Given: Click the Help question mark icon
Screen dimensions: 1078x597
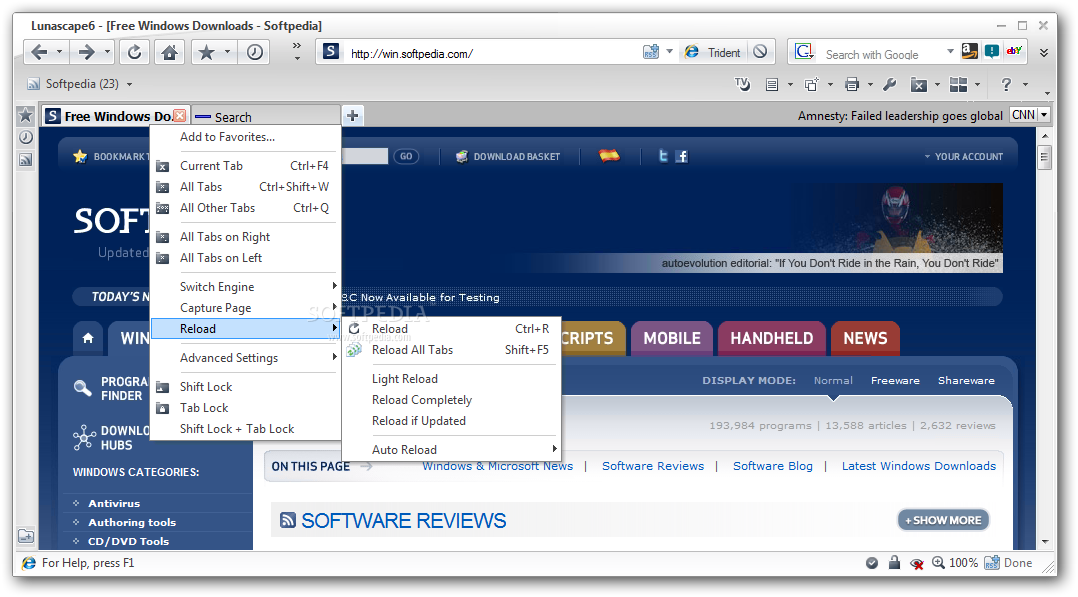Looking at the screenshot, I should [1006, 84].
